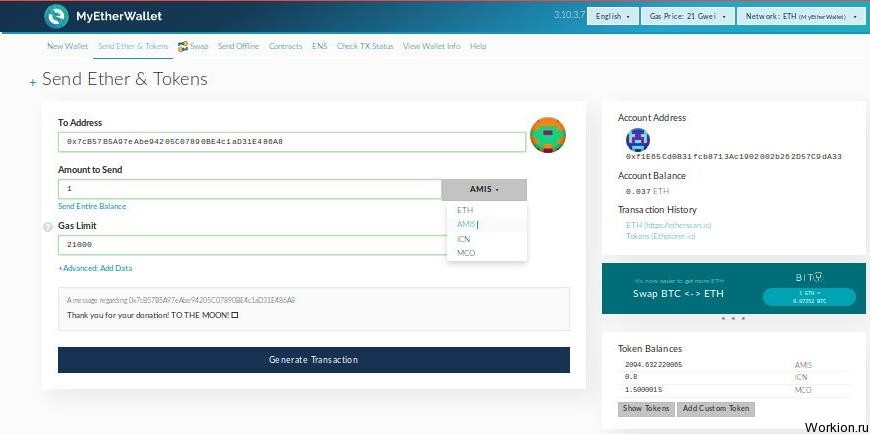
Task: Click the version number 3.10.3.7
Action: point(569,15)
